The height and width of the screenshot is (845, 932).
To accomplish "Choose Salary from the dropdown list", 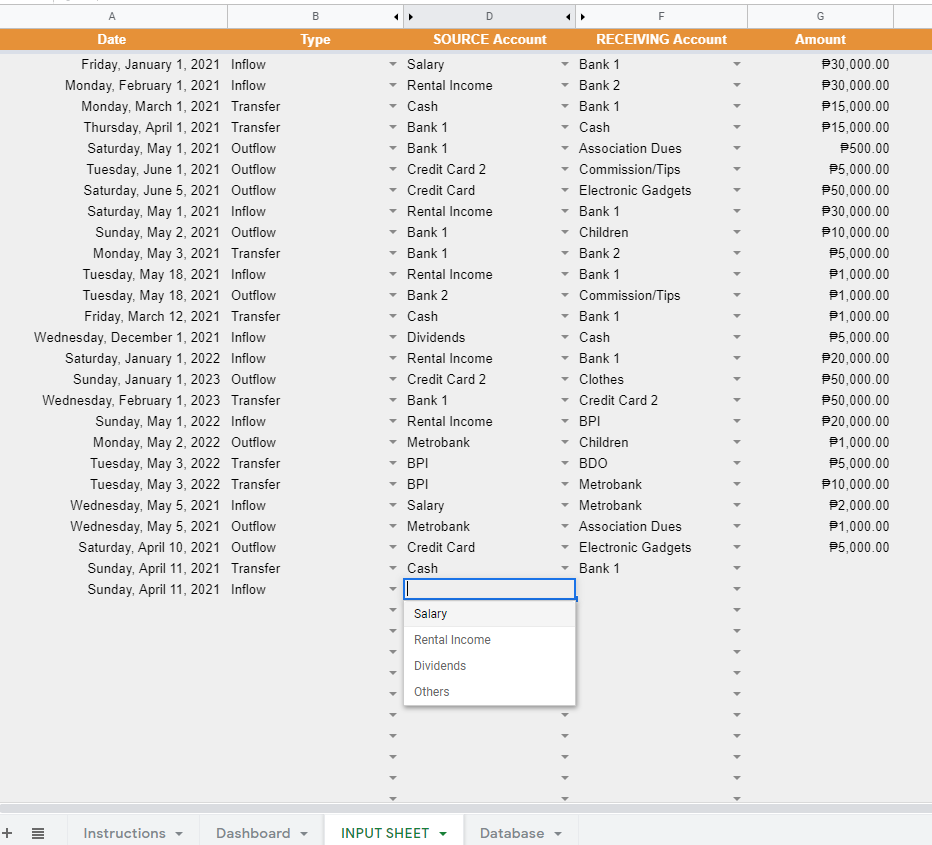I will pyautogui.click(x=431, y=614).
